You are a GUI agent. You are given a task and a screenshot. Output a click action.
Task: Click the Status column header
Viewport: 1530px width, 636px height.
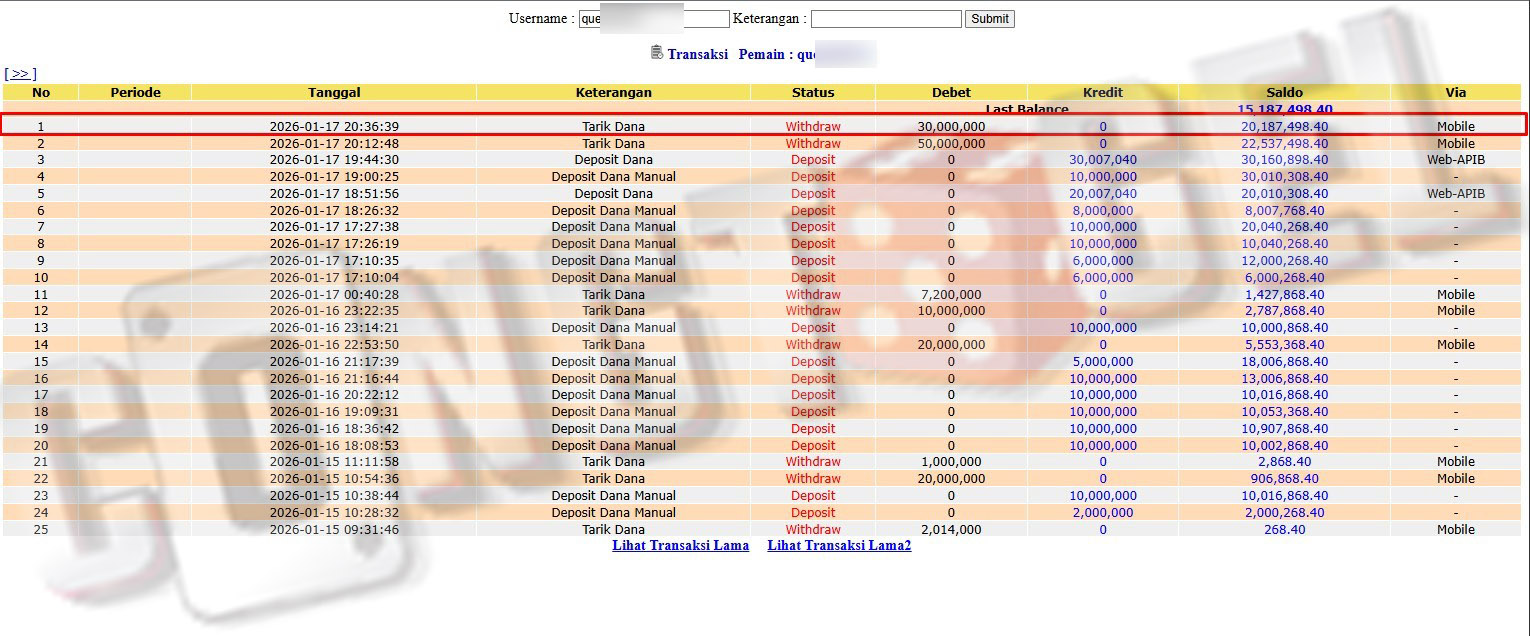tap(812, 92)
